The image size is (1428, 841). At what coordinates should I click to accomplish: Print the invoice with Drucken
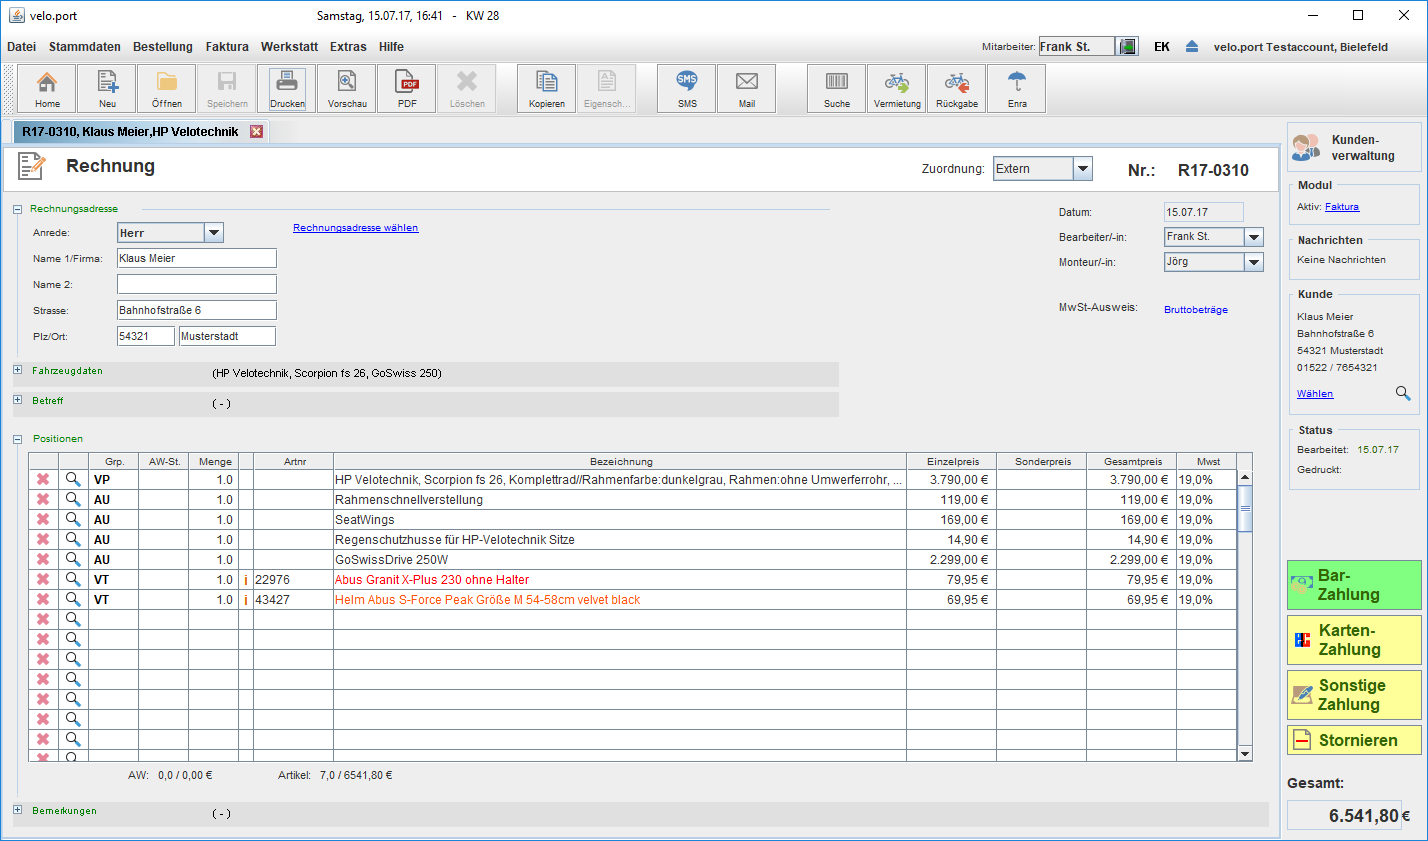pyautogui.click(x=287, y=88)
